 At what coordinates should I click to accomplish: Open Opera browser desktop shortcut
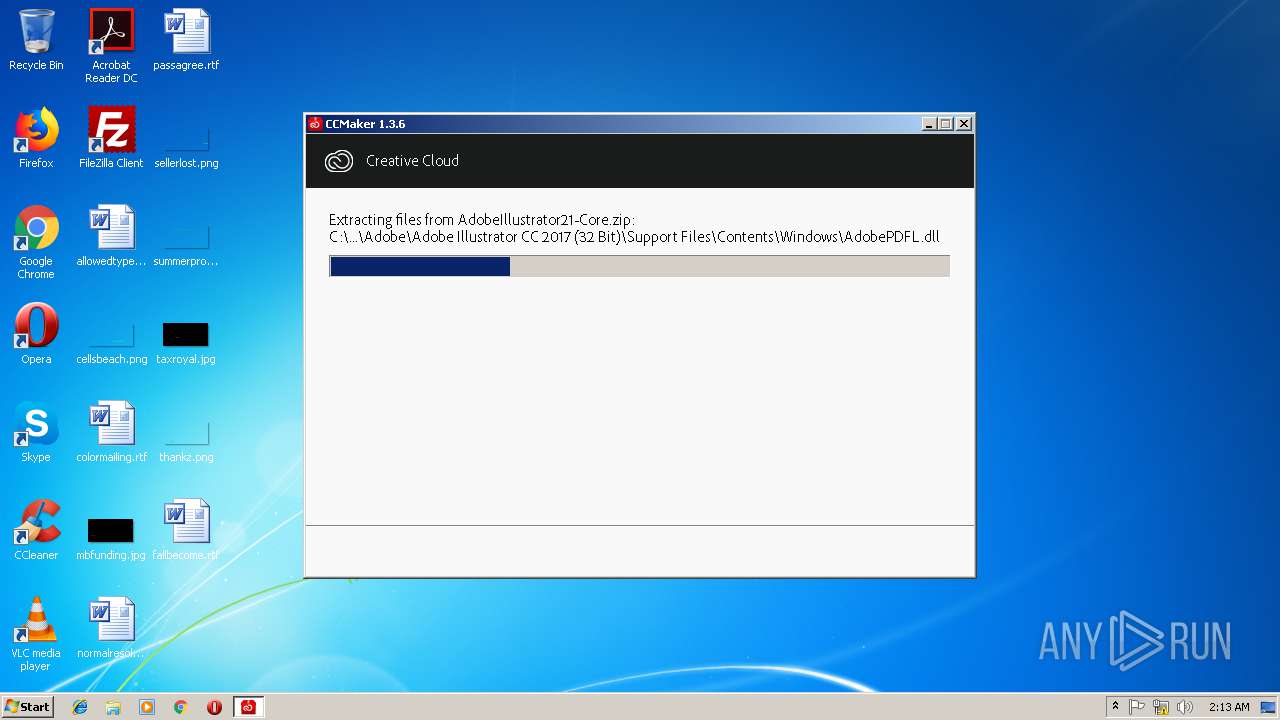[36, 334]
